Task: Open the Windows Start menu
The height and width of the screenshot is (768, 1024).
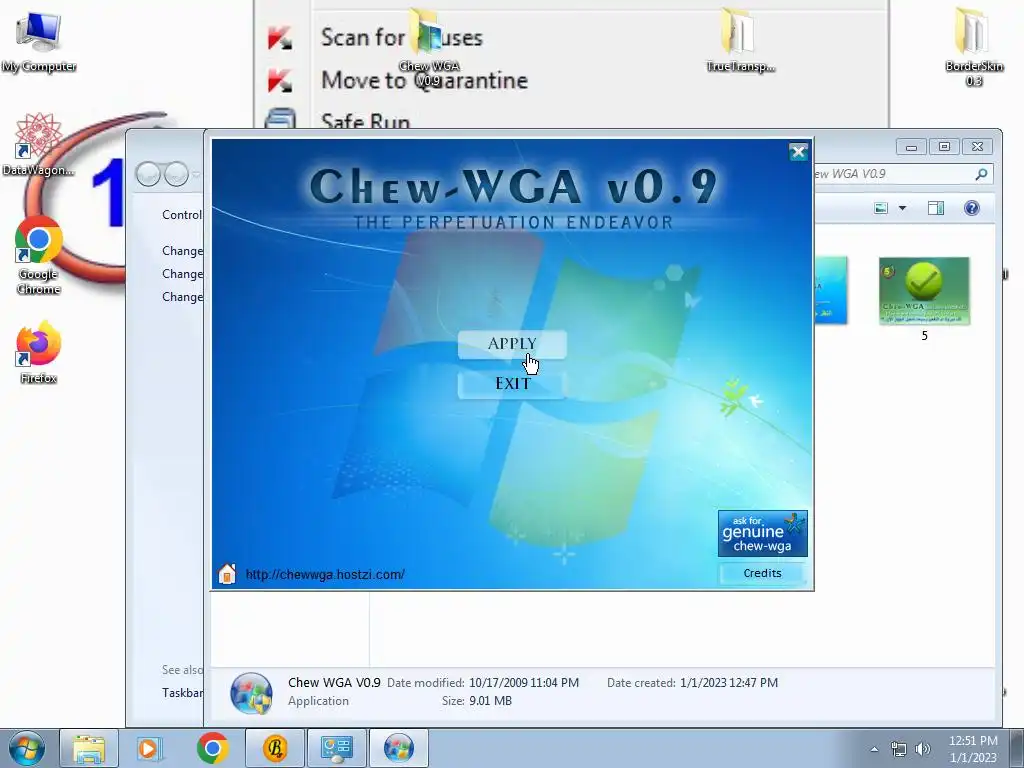Action: pyautogui.click(x=26, y=748)
